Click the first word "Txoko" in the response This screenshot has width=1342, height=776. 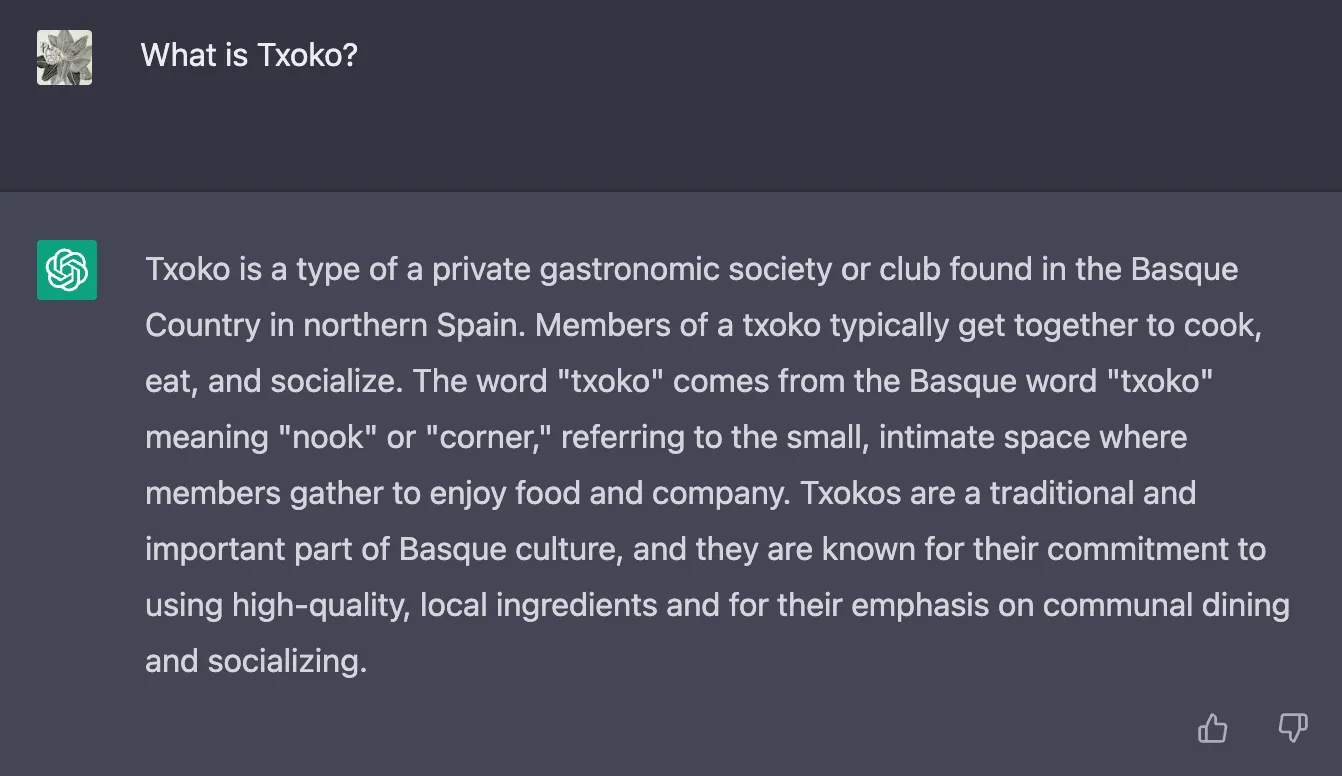pos(188,269)
